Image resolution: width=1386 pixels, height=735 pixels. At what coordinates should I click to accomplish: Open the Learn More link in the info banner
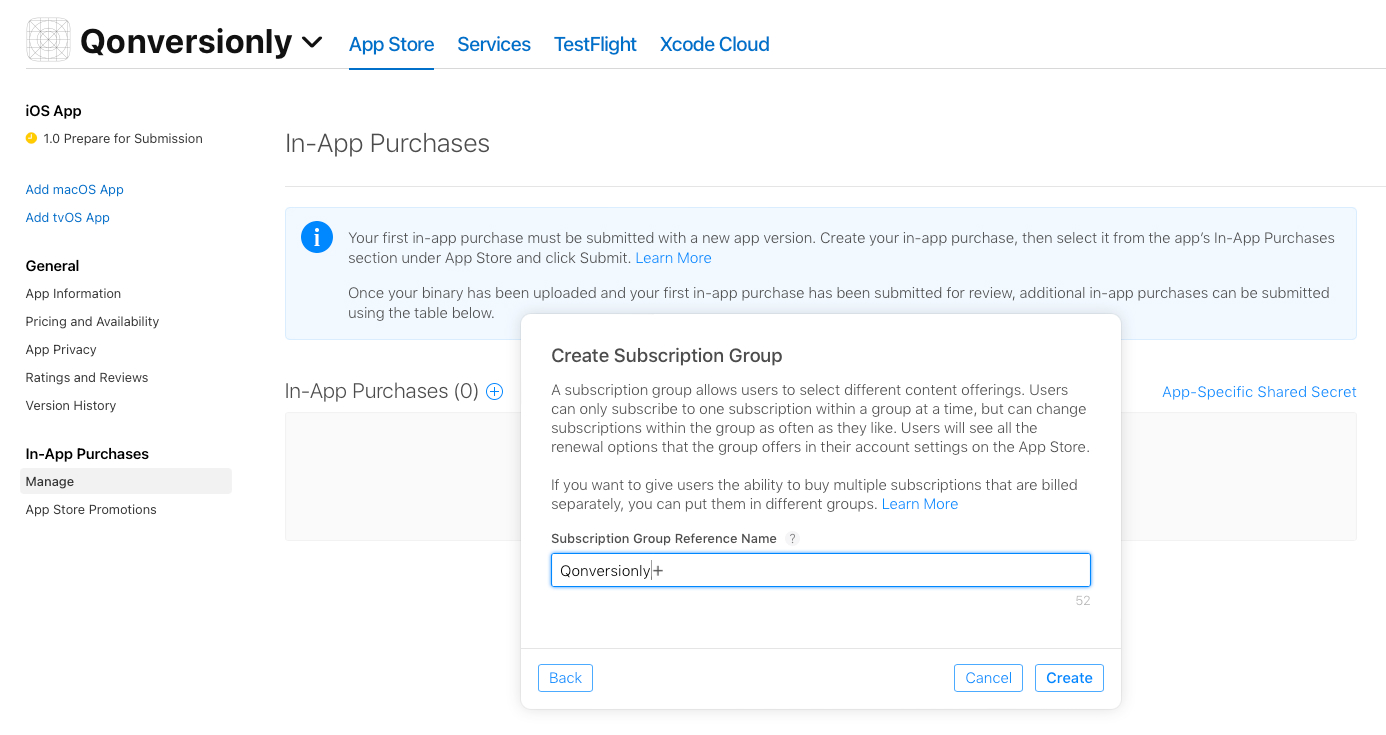pyautogui.click(x=673, y=258)
